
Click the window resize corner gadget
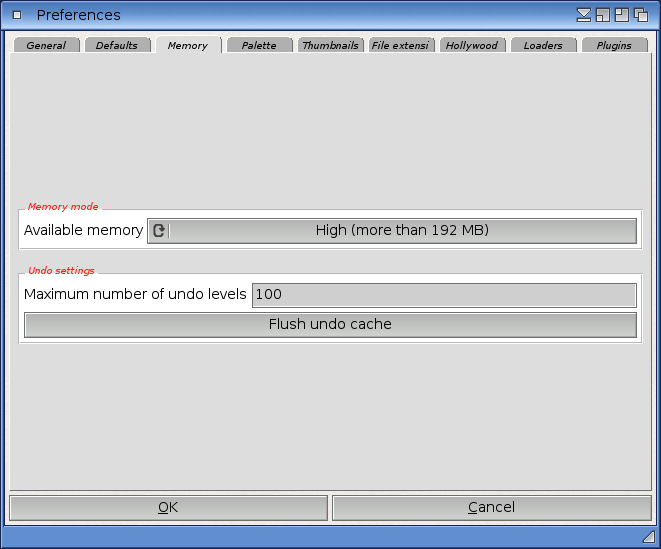click(648, 537)
